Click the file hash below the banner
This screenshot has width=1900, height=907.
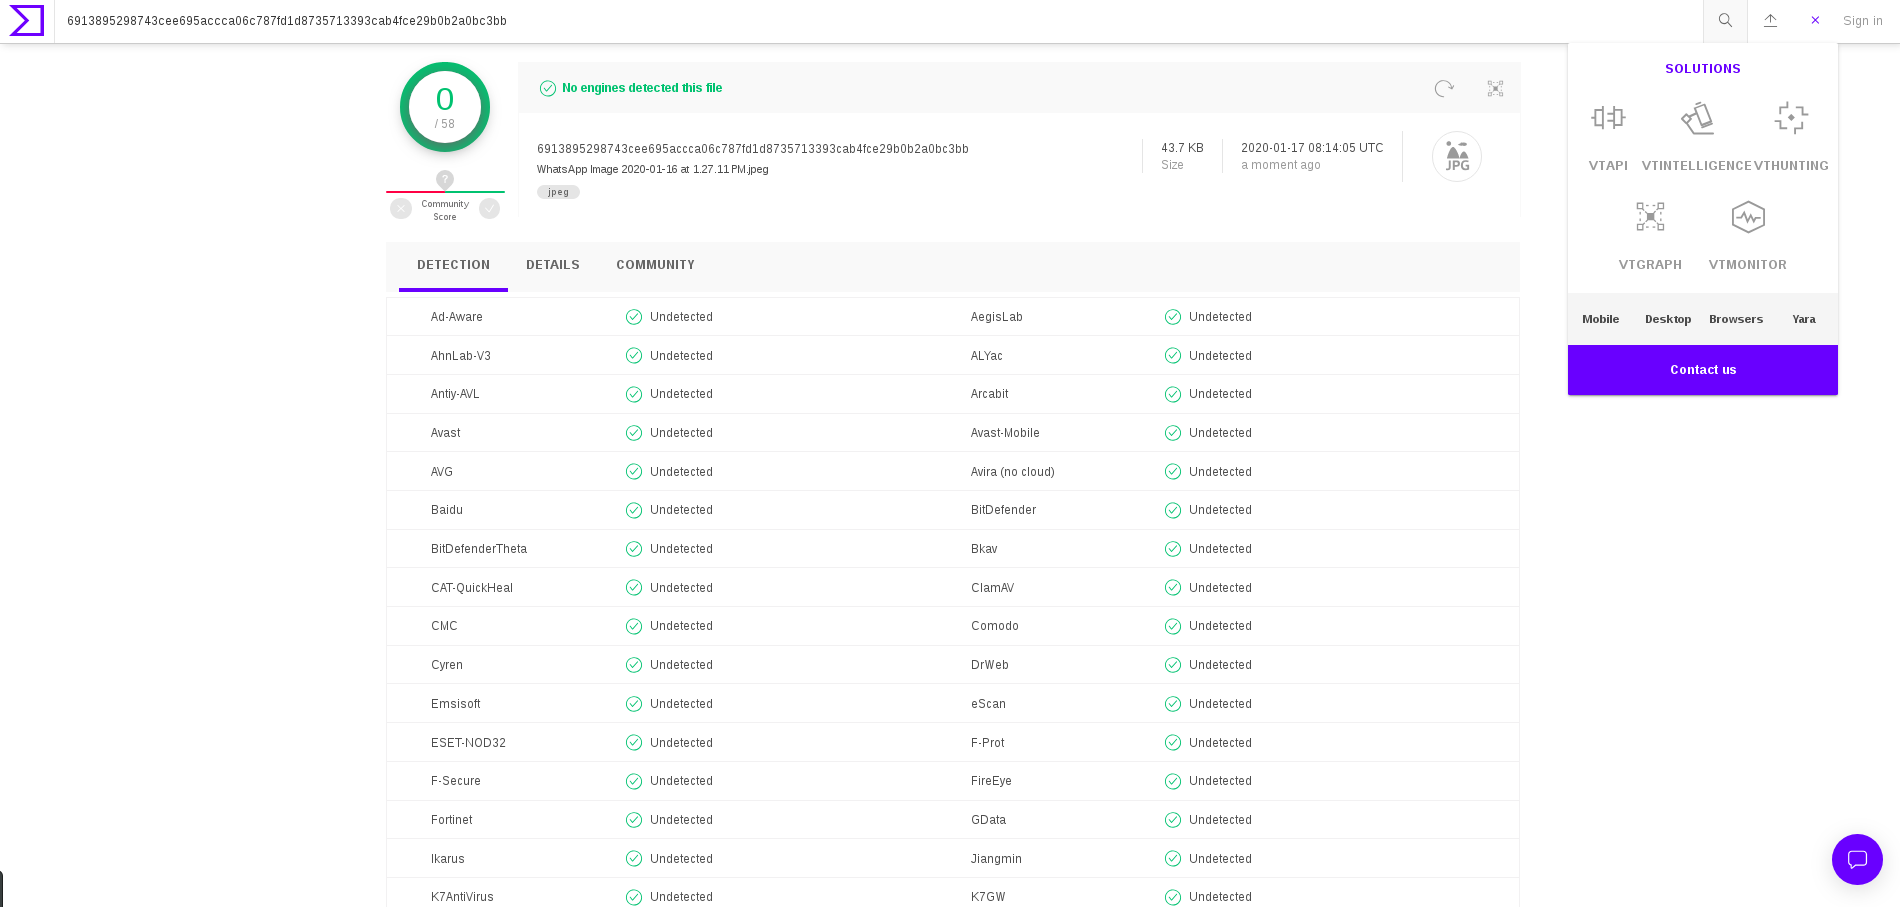753,149
